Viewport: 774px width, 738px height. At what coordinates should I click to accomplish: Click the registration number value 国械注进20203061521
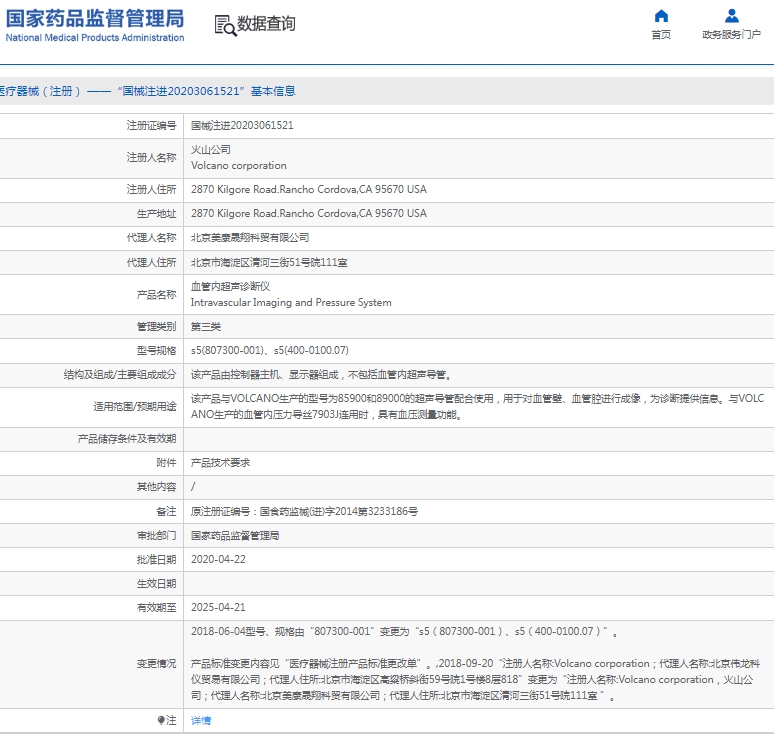click(x=242, y=125)
